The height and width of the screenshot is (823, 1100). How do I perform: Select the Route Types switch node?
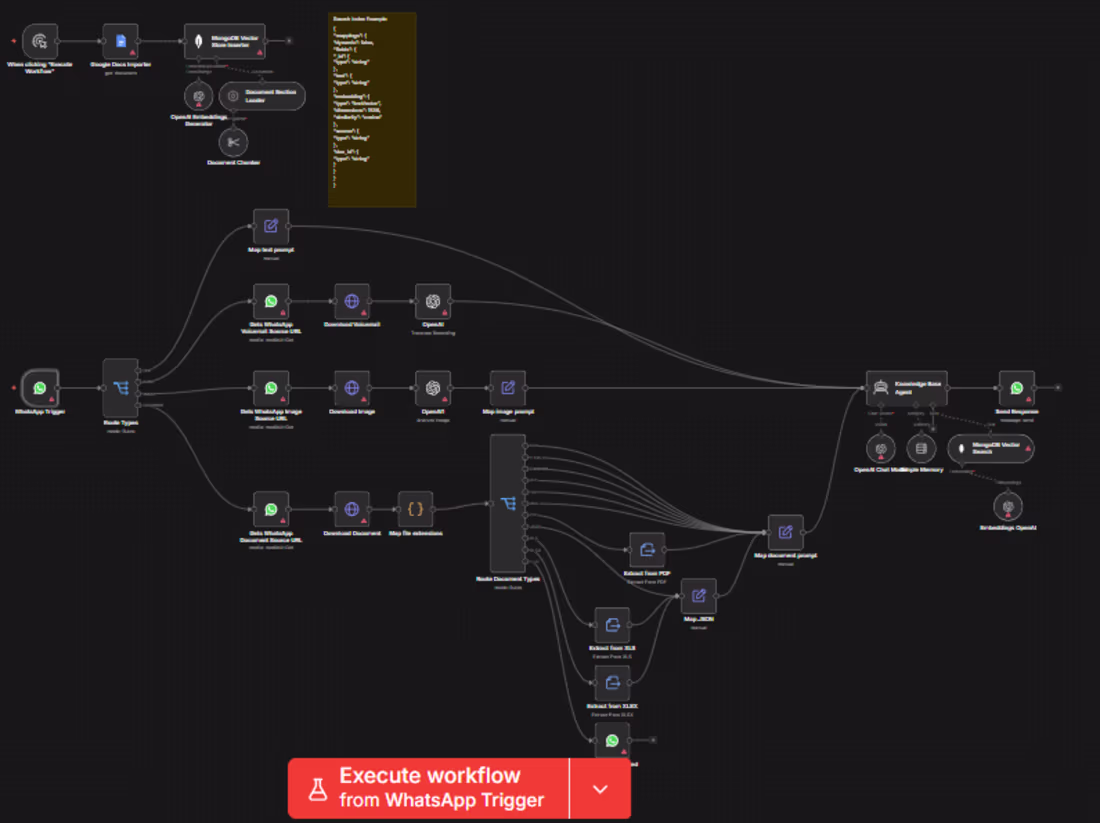click(x=121, y=388)
